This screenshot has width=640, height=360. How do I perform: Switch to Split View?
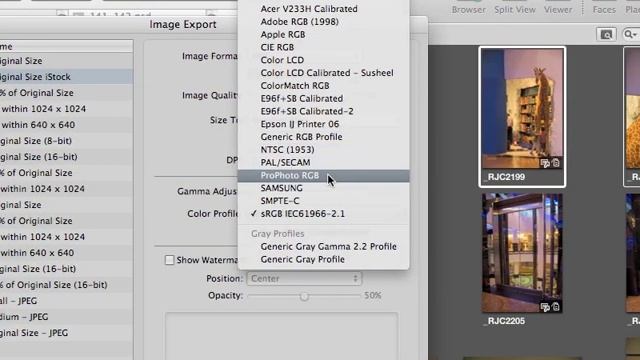515,9
